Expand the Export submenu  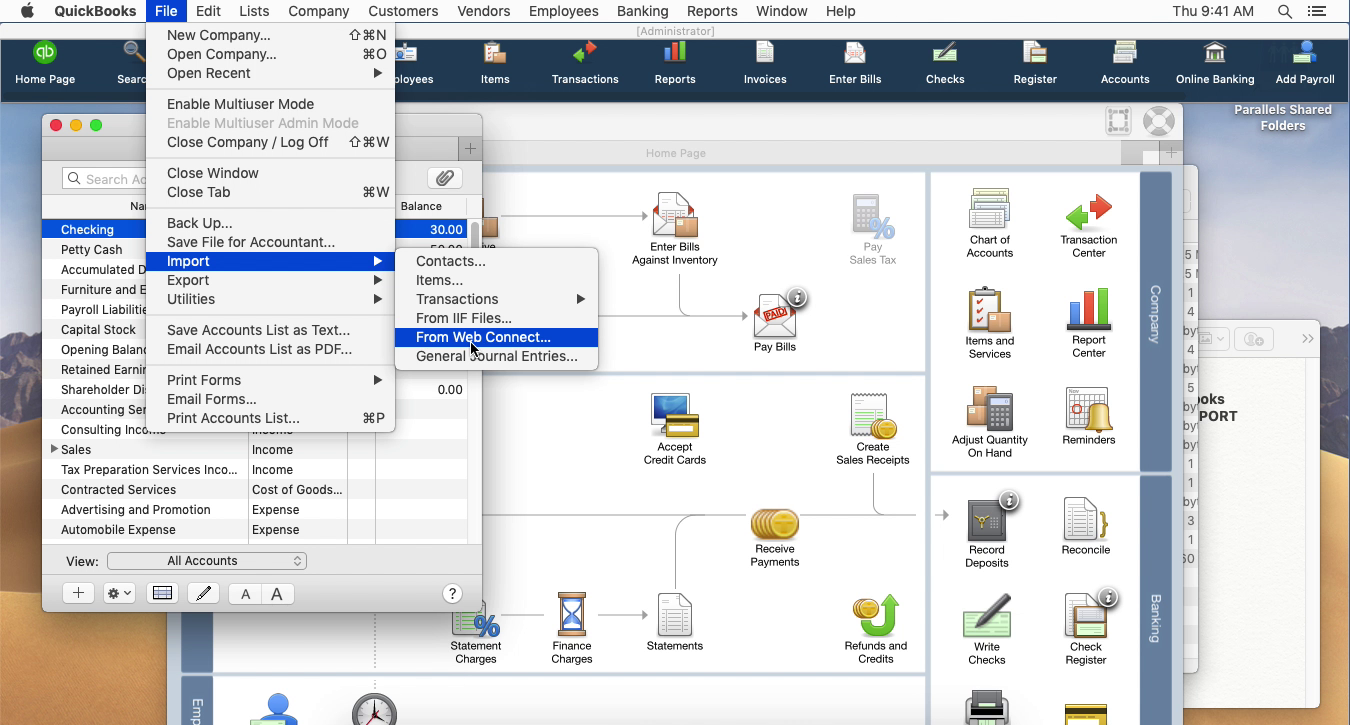pyautogui.click(x=270, y=280)
